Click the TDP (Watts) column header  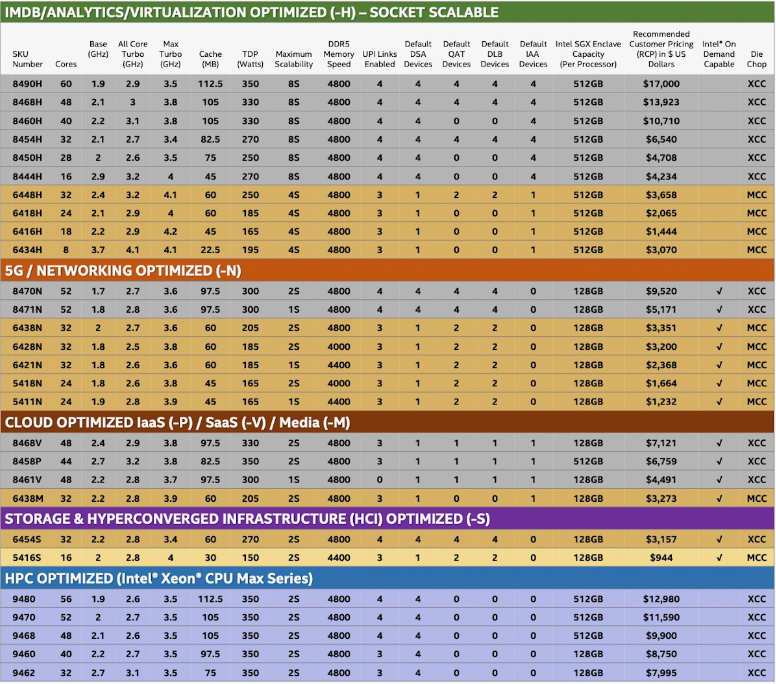(250, 59)
